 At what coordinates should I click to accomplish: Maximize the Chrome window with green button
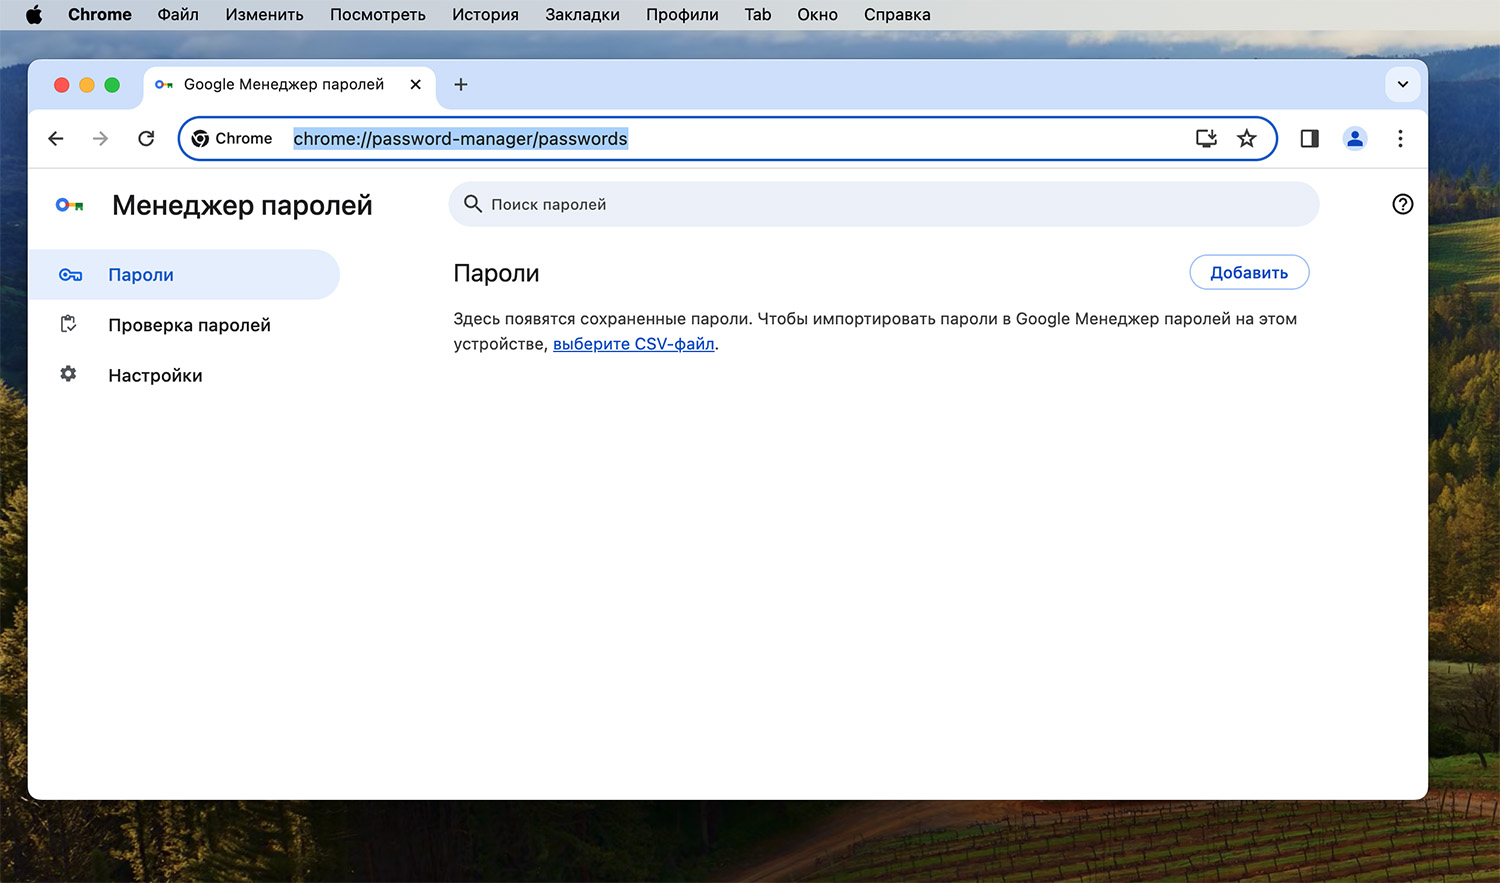(x=112, y=85)
